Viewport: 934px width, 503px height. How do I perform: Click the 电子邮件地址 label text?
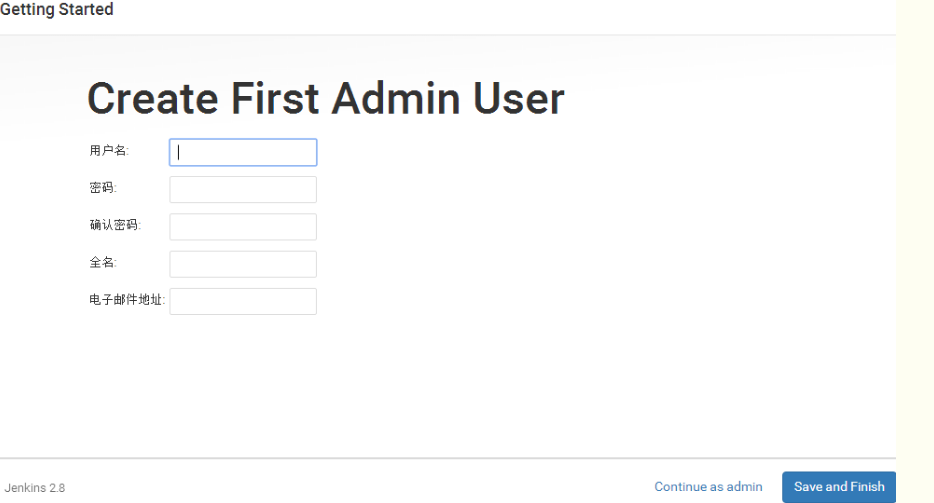tap(127, 299)
